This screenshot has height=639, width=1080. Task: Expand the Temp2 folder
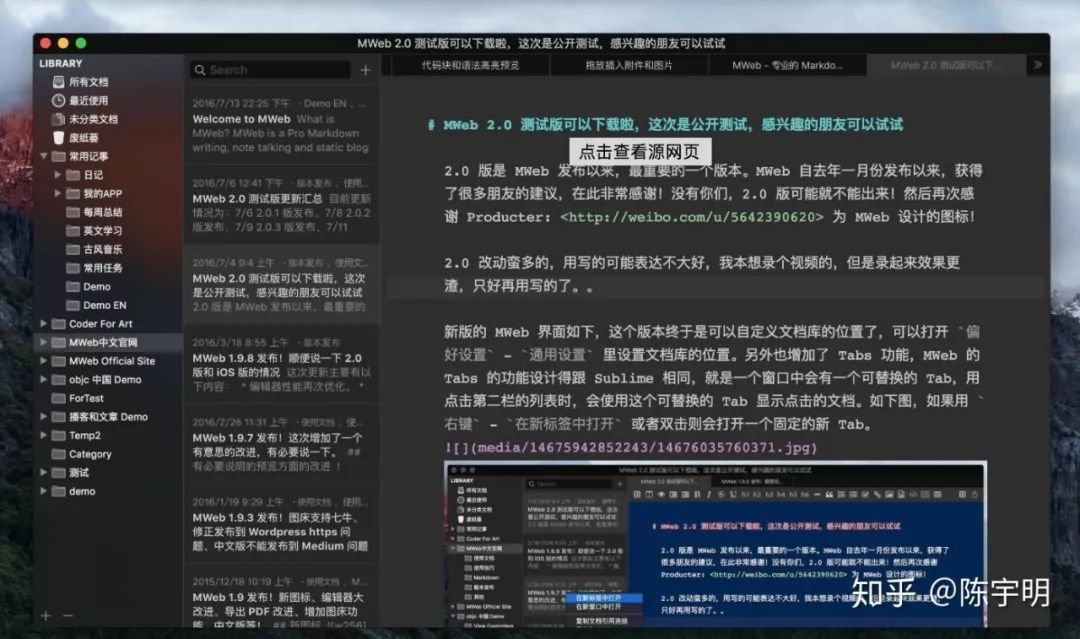(44, 435)
